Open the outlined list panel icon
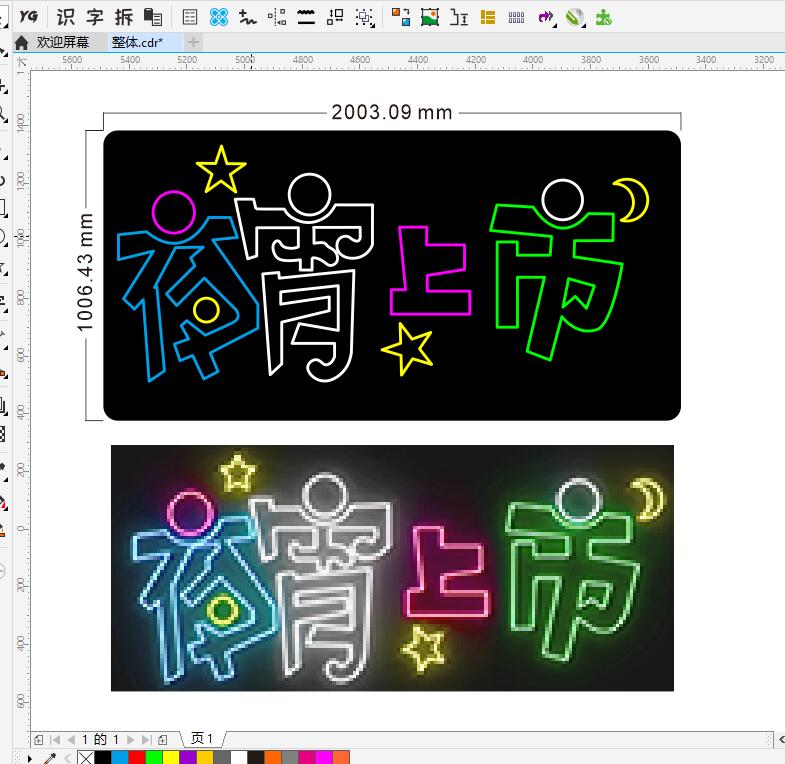This screenshot has width=785, height=764. point(190,18)
